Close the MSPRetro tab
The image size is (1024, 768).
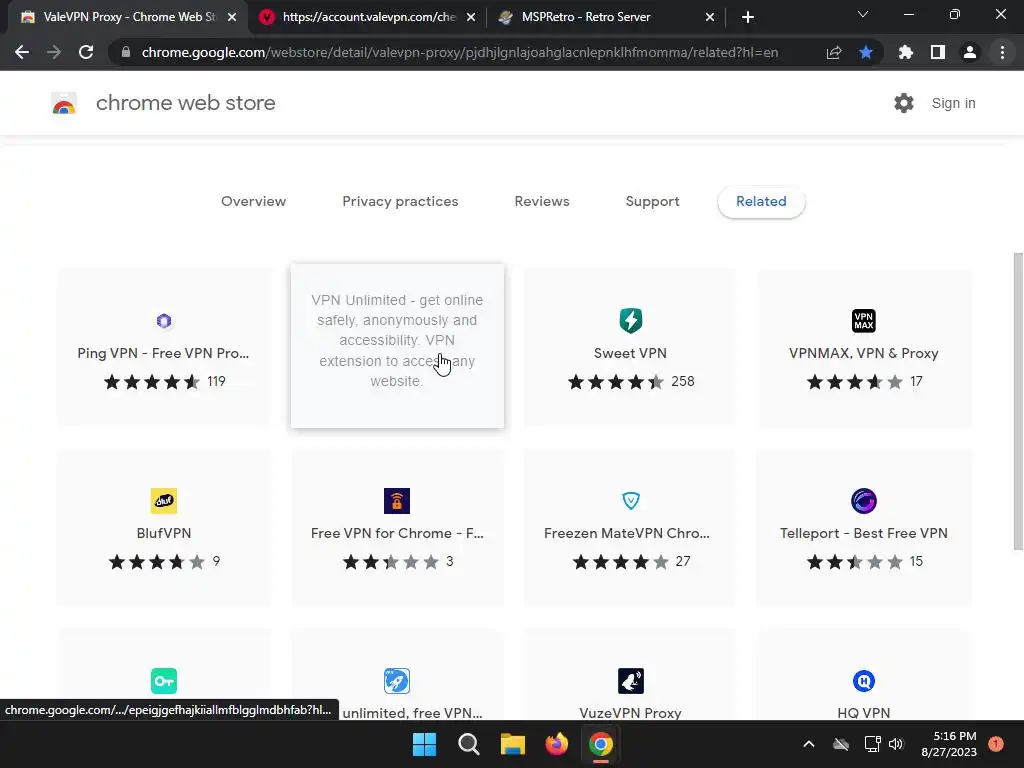pos(710,18)
